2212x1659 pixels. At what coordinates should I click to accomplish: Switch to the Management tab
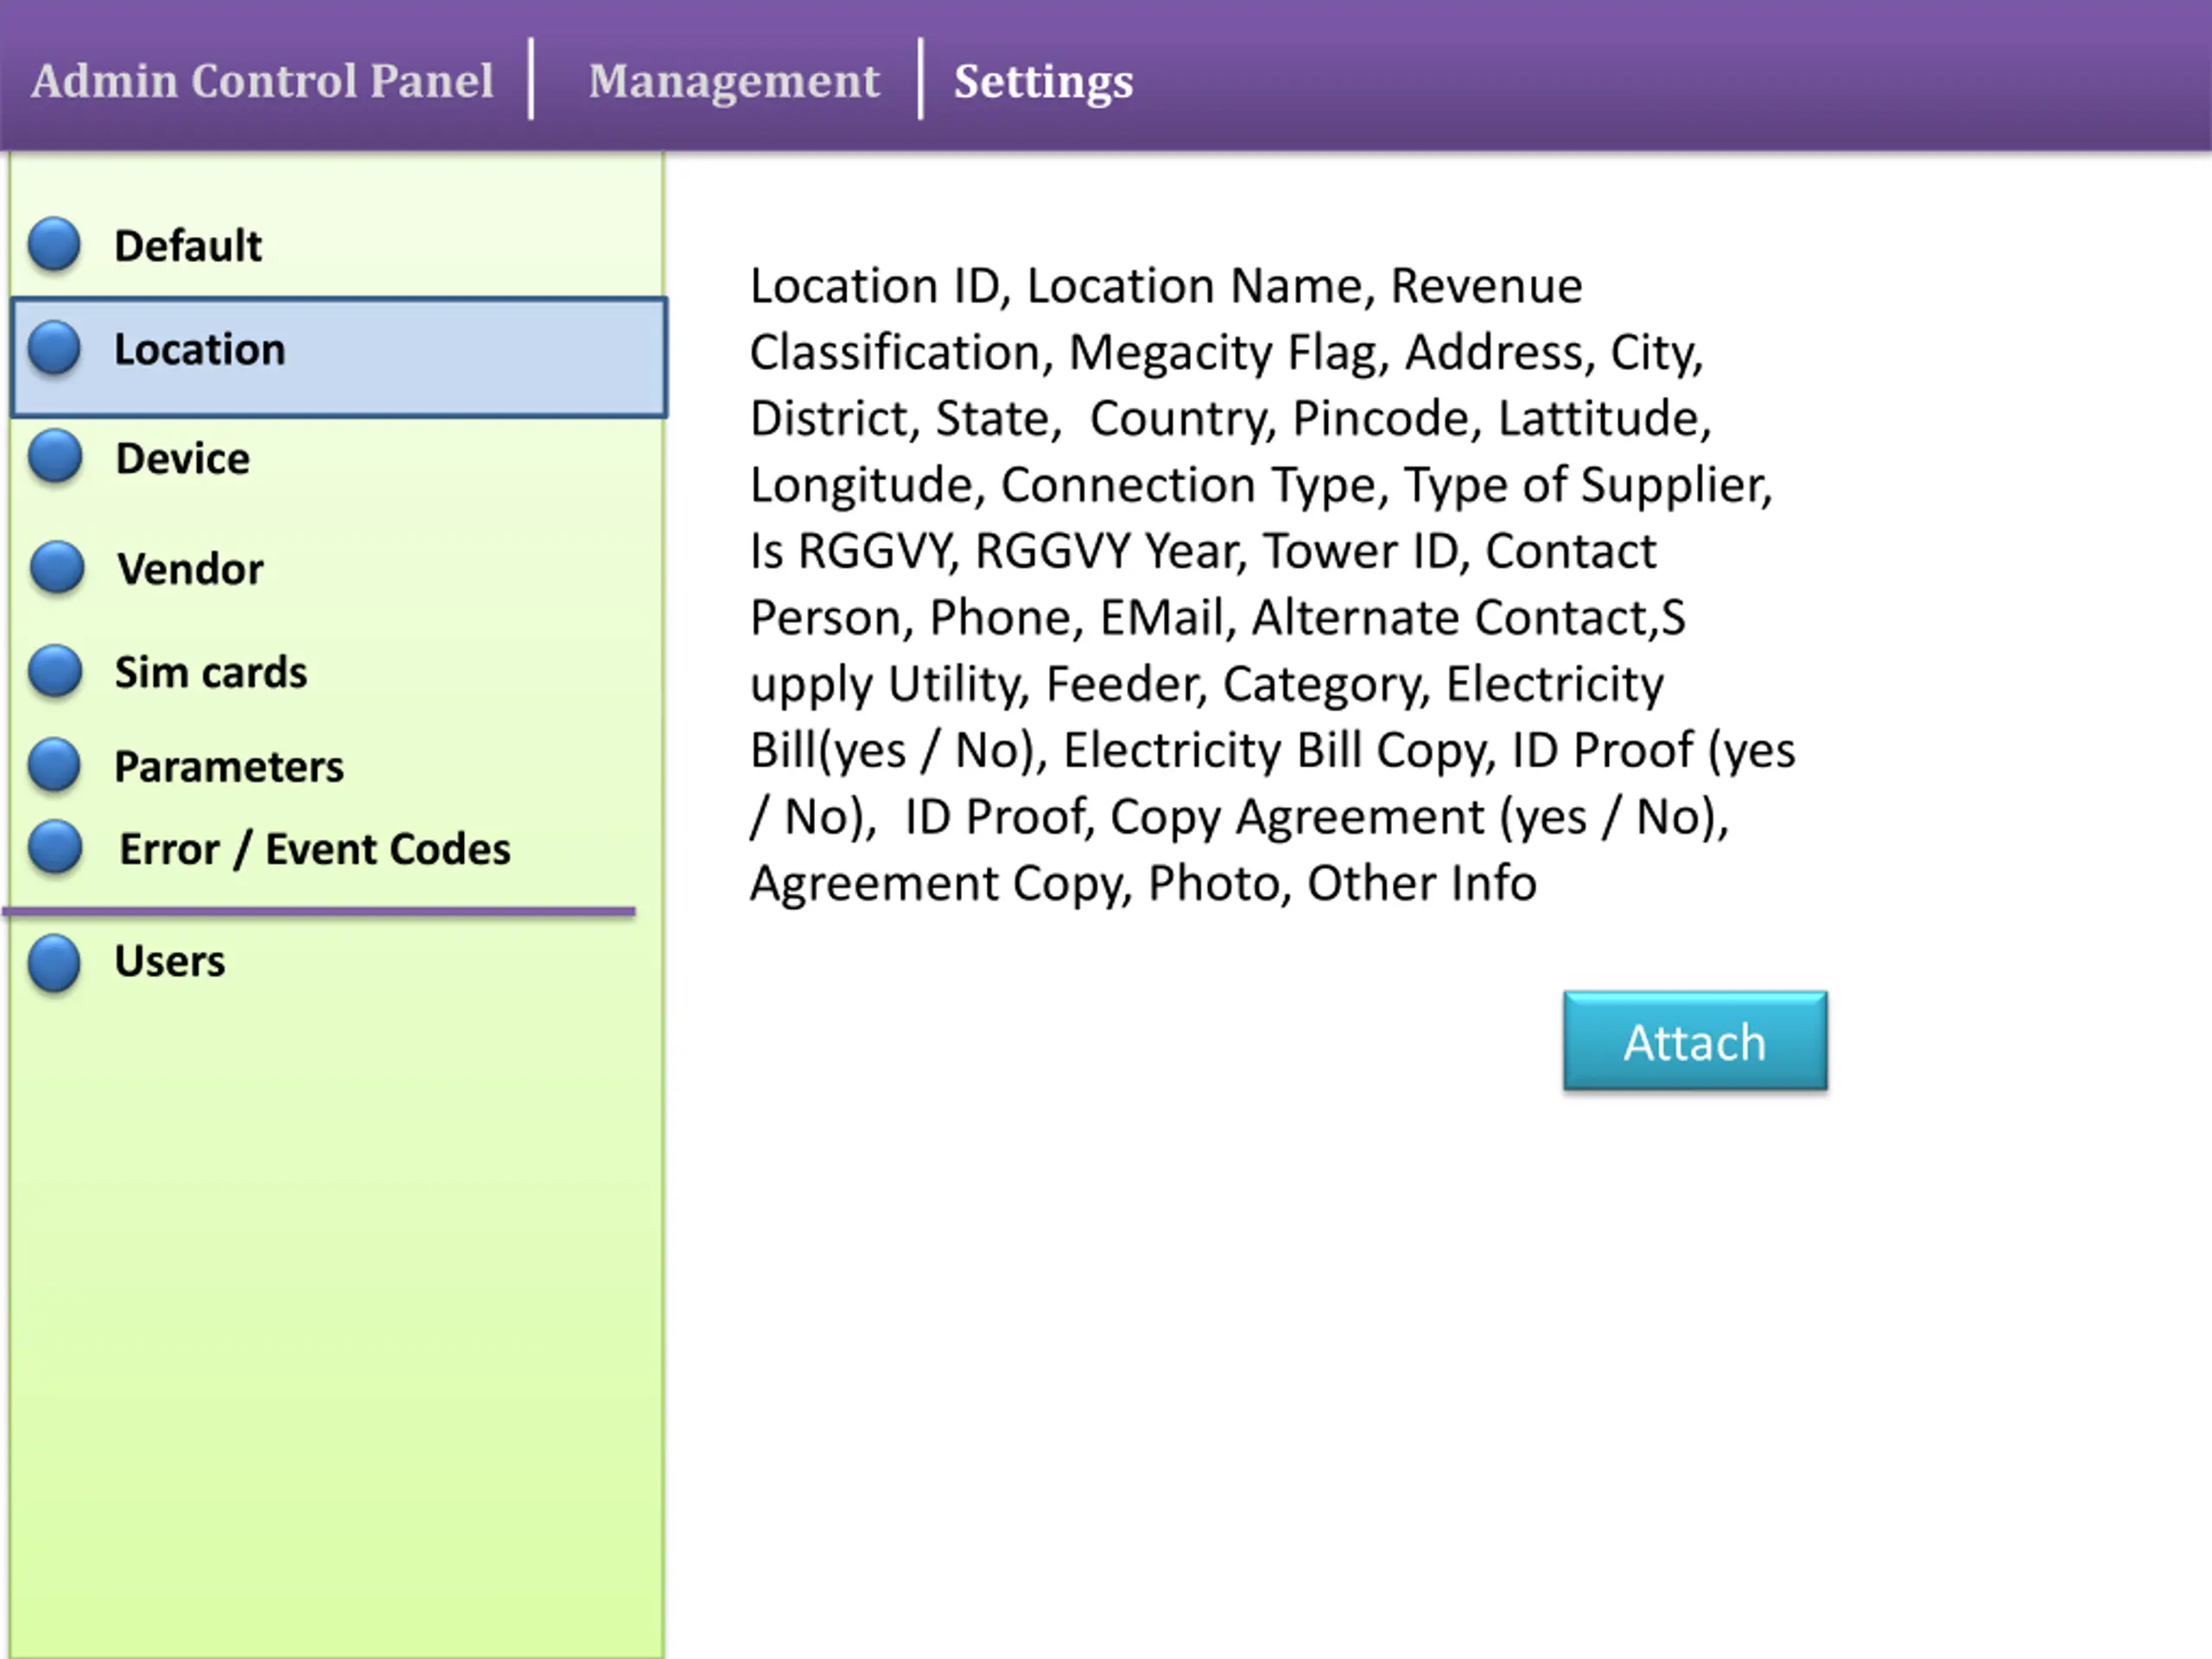tap(733, 81)
